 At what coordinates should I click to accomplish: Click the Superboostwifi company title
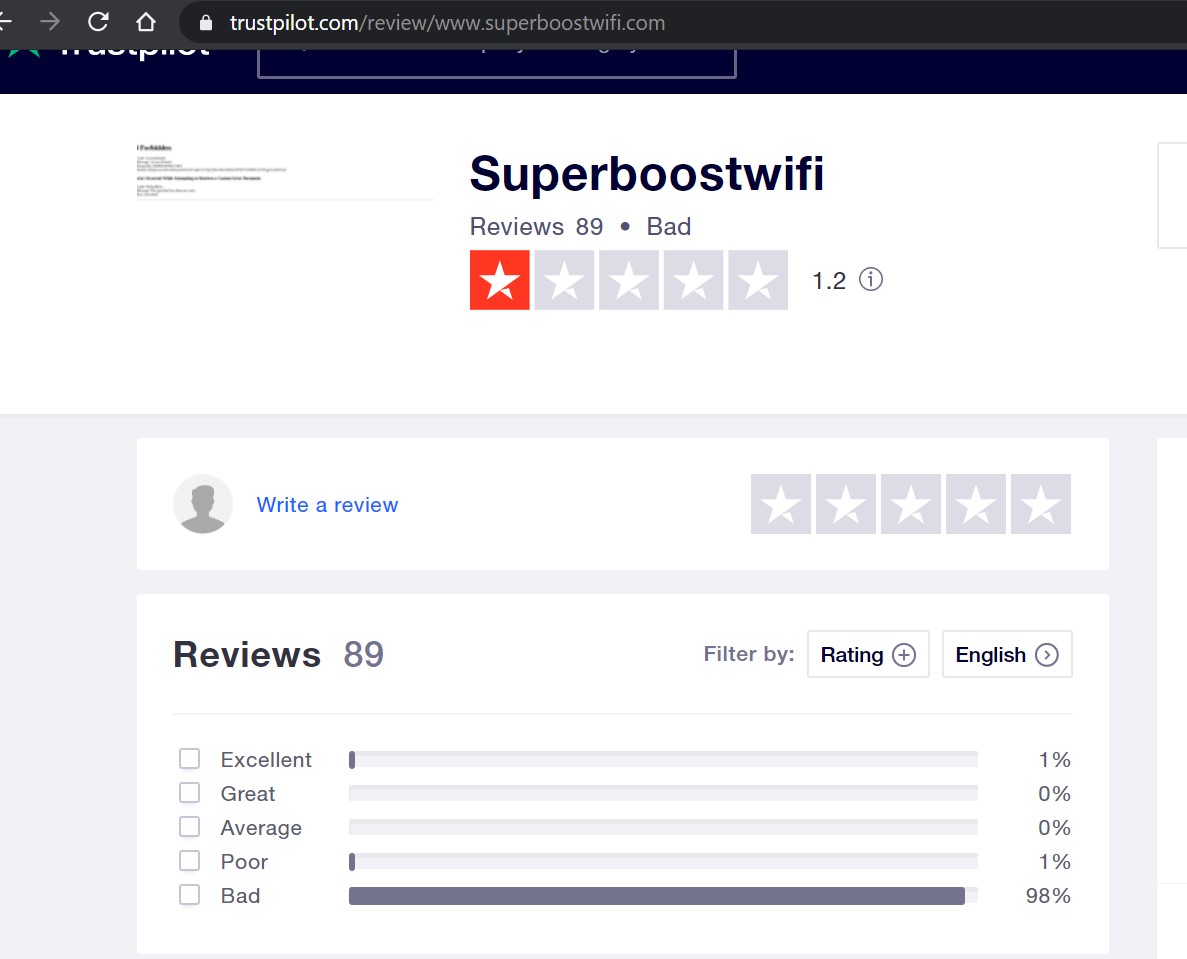[646, 174]
